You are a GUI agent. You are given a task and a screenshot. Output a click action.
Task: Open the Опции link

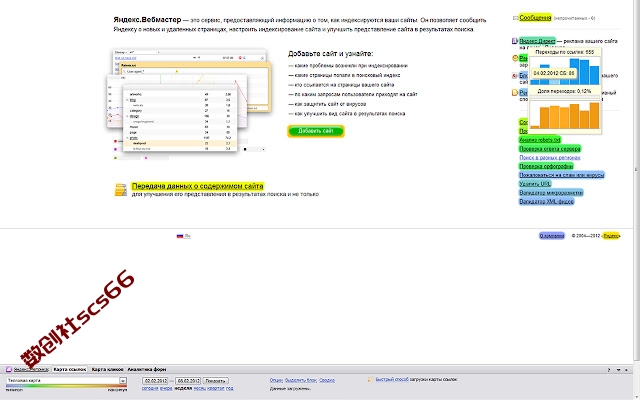coord(276,380)
